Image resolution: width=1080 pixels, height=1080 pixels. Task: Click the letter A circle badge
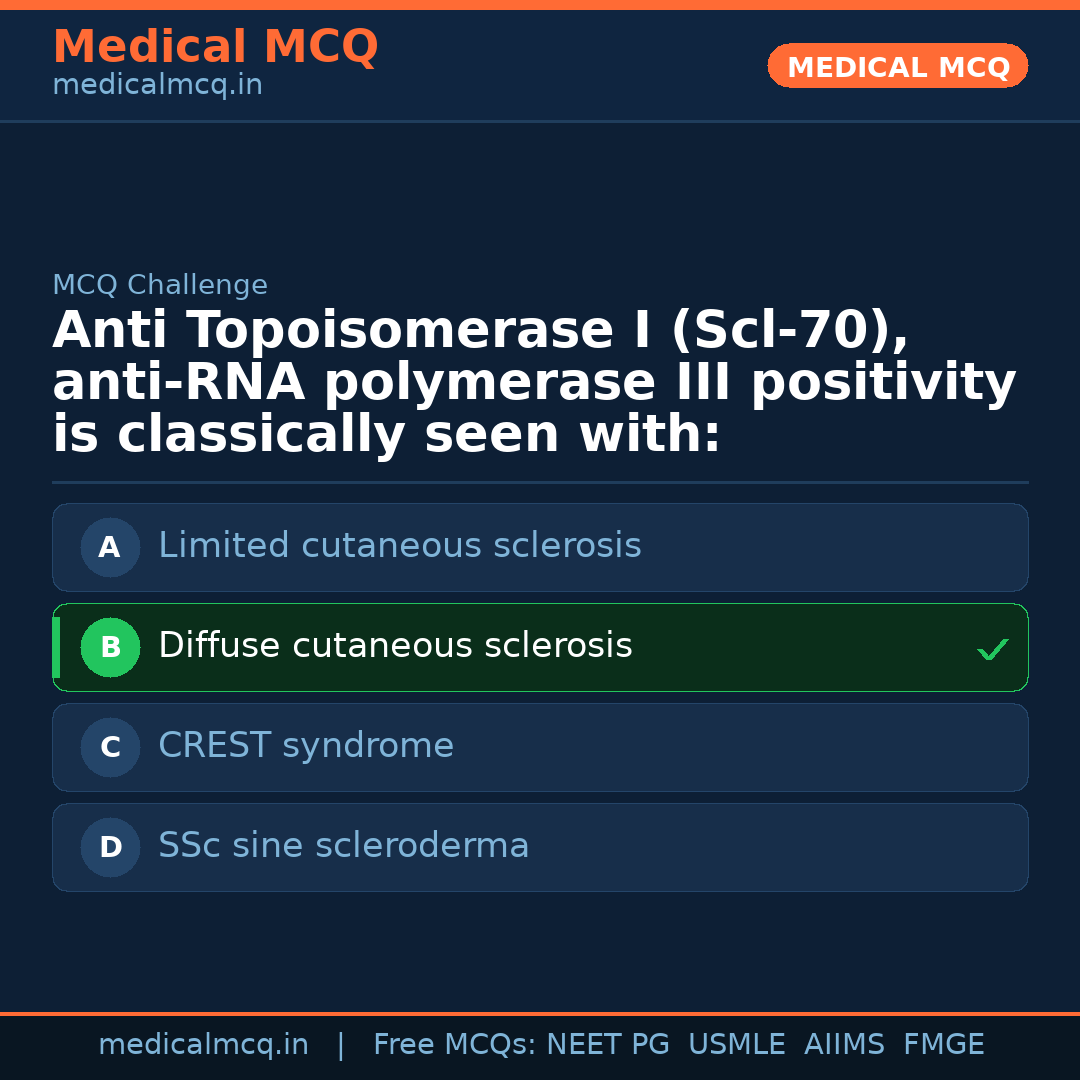(110, 547)
